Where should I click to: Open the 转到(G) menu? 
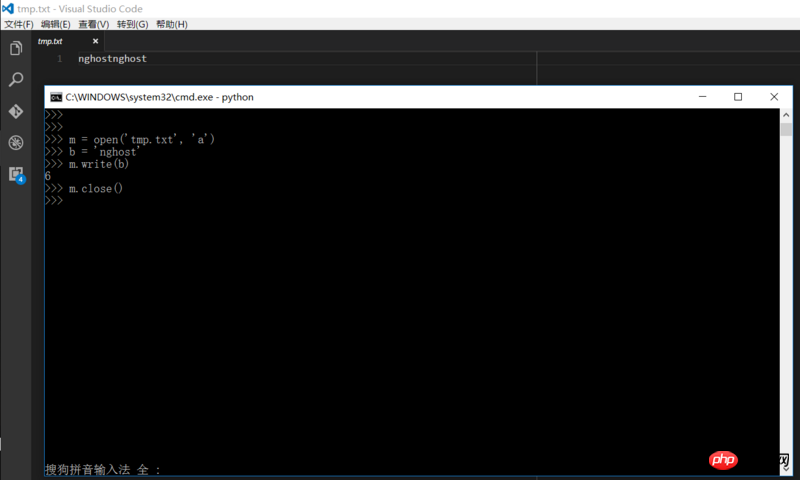click(x=132, y=24)
